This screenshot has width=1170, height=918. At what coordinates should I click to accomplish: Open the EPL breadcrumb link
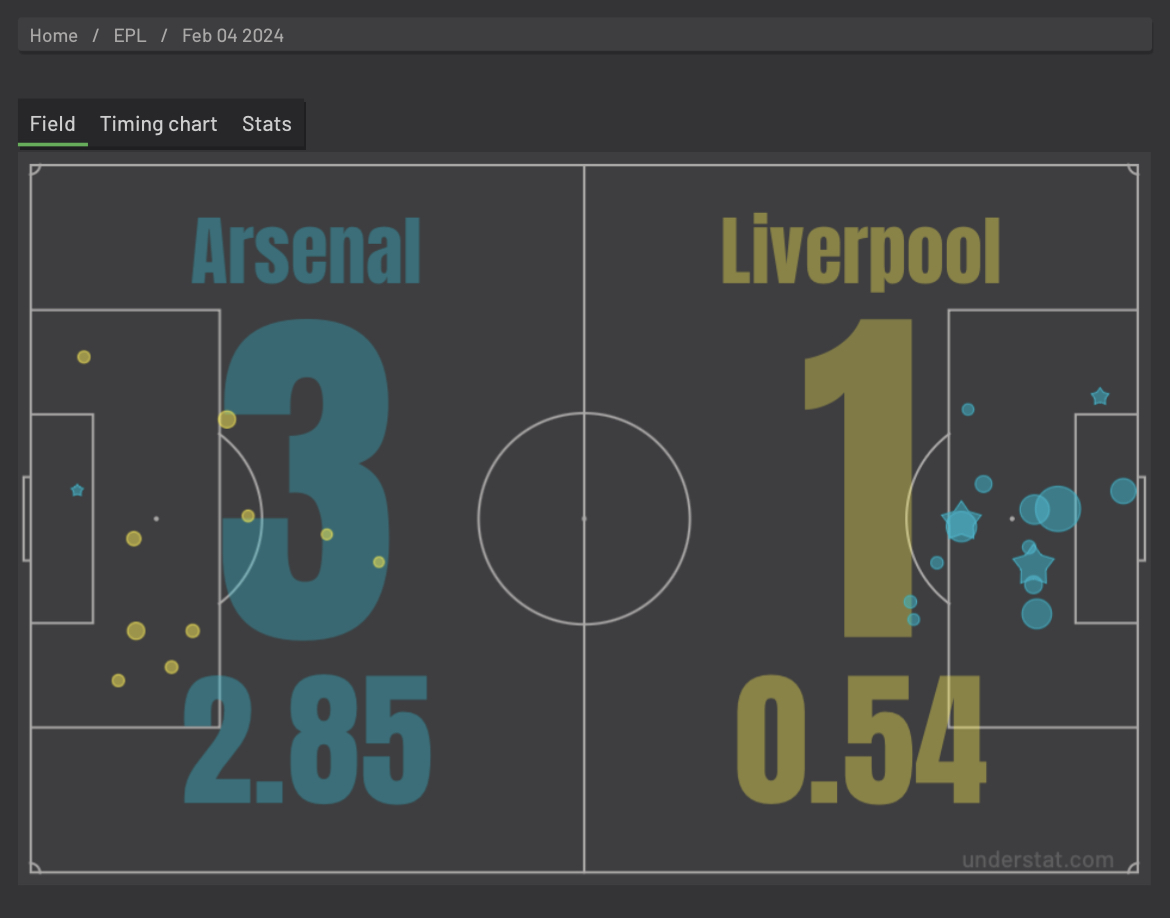point(130,36)
